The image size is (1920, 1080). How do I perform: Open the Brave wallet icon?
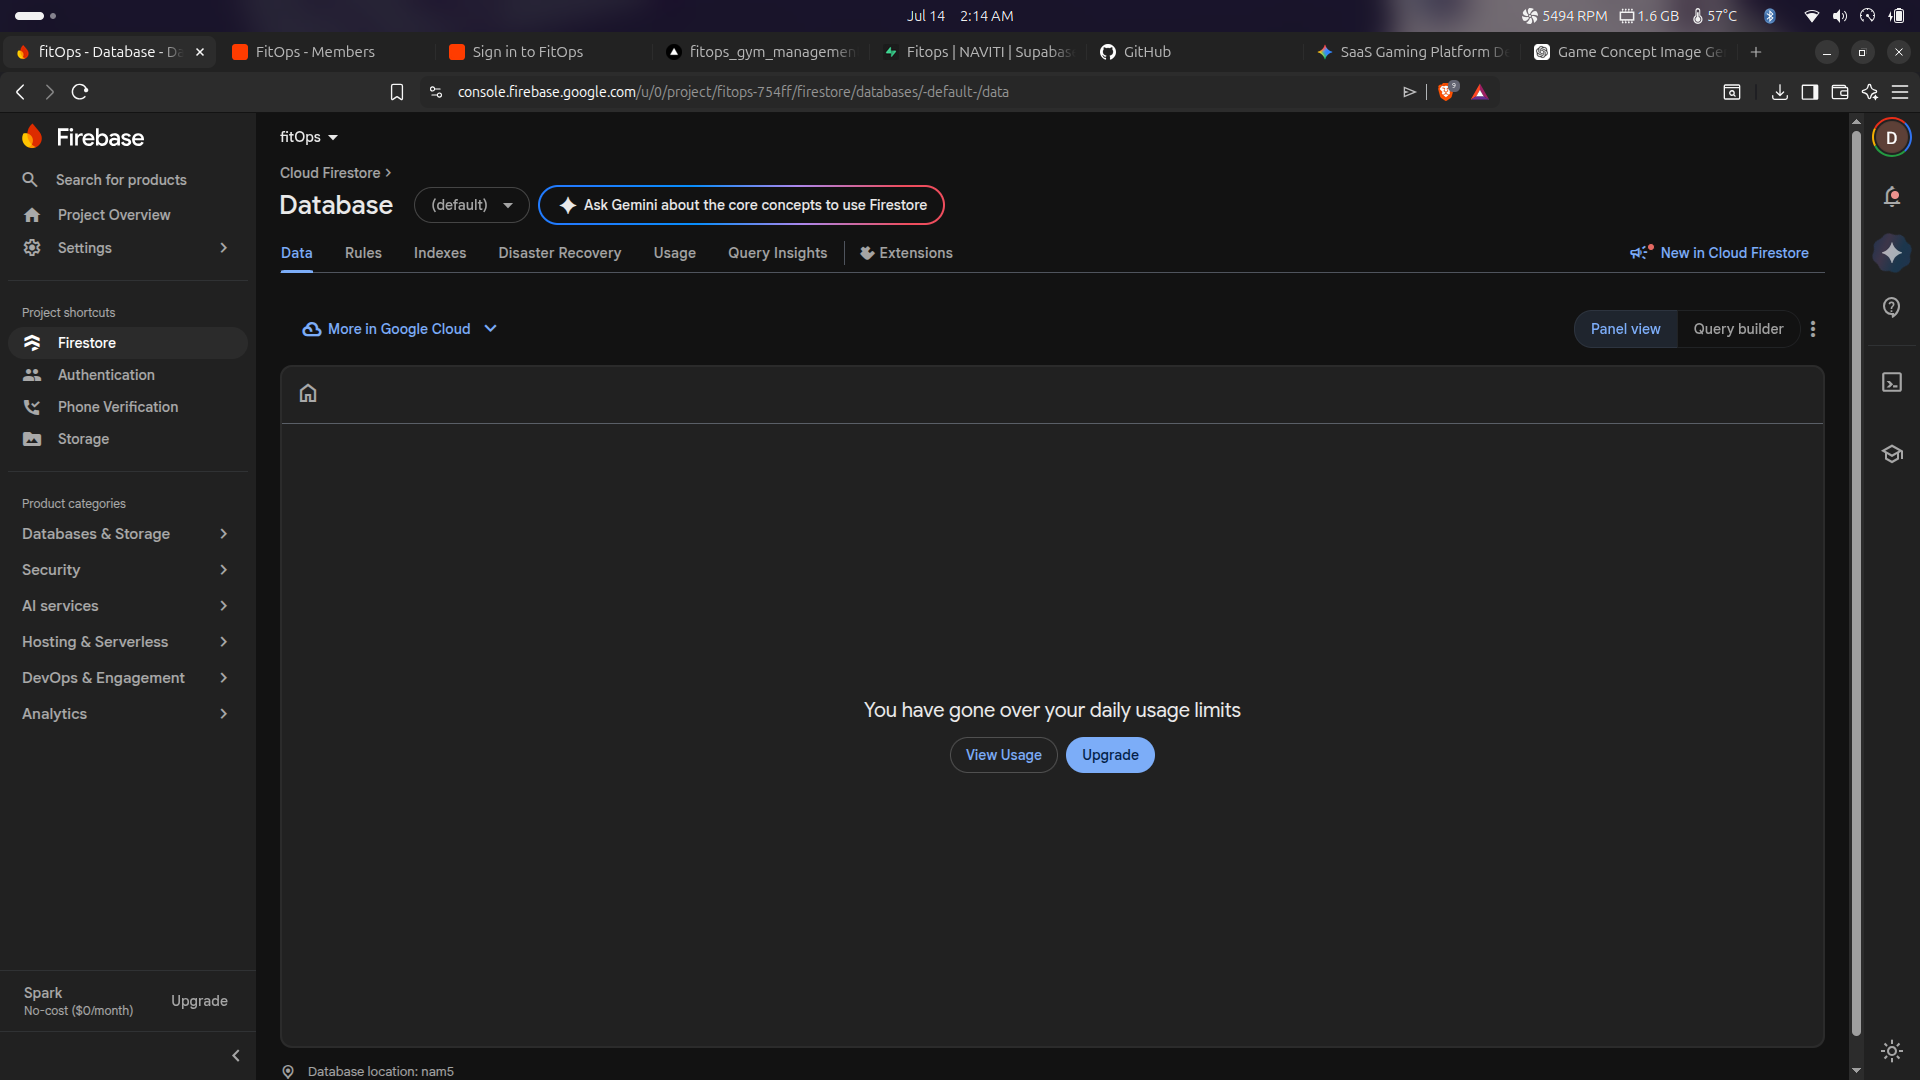(x=1840, y=92)
